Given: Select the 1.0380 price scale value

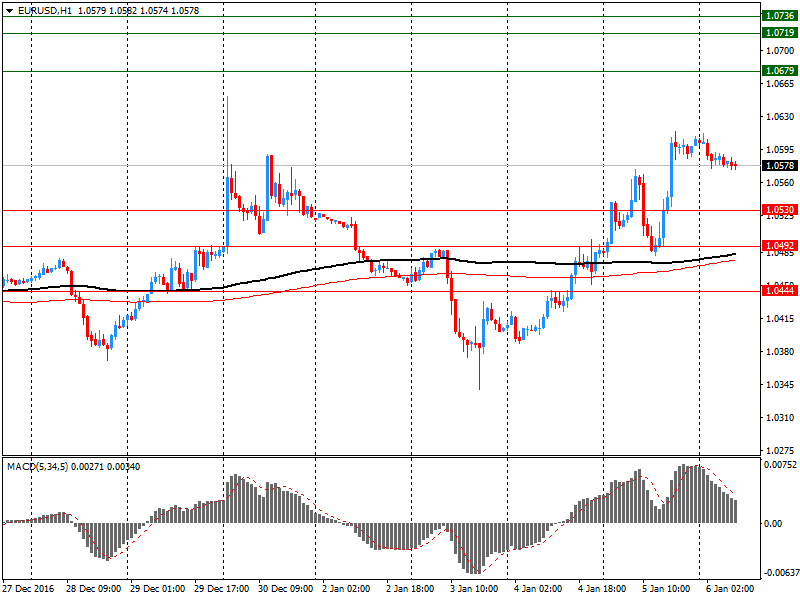Looking at the screenshot, I should coord(780,352).
